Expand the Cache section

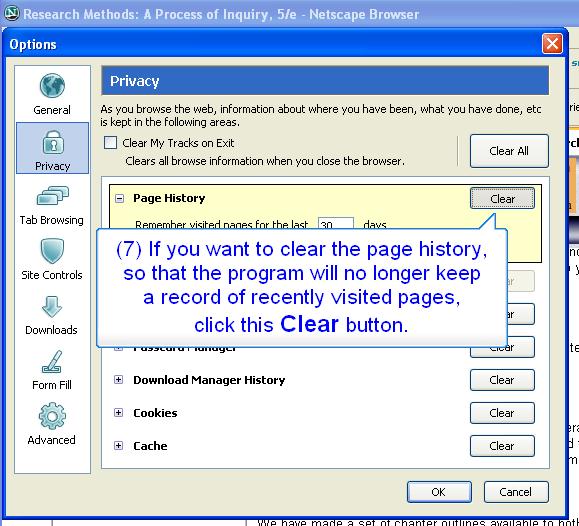coord(118,445)
